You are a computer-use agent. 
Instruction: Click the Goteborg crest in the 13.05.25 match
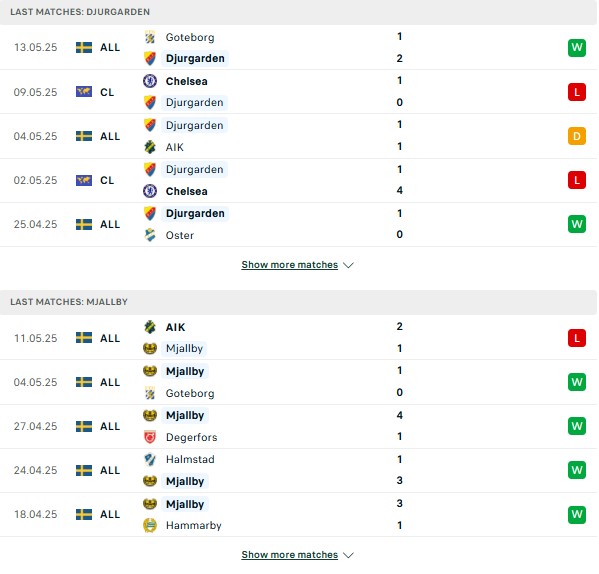[x=150, y=37]
